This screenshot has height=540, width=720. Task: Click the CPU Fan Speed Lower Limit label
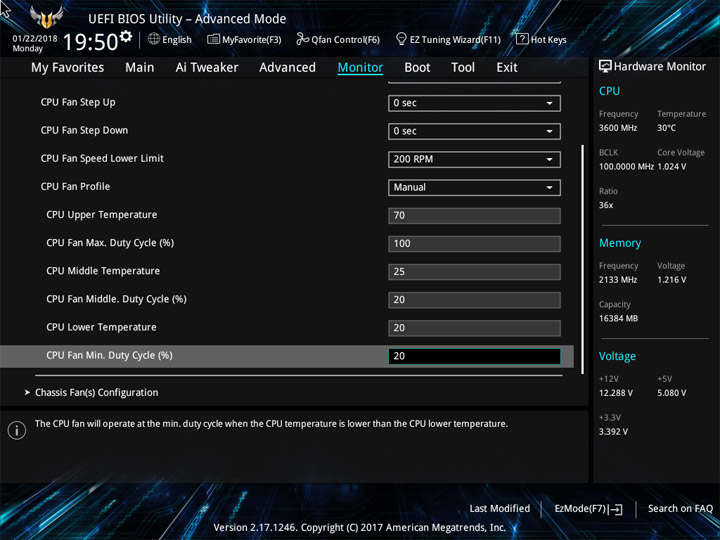(102, 158)
